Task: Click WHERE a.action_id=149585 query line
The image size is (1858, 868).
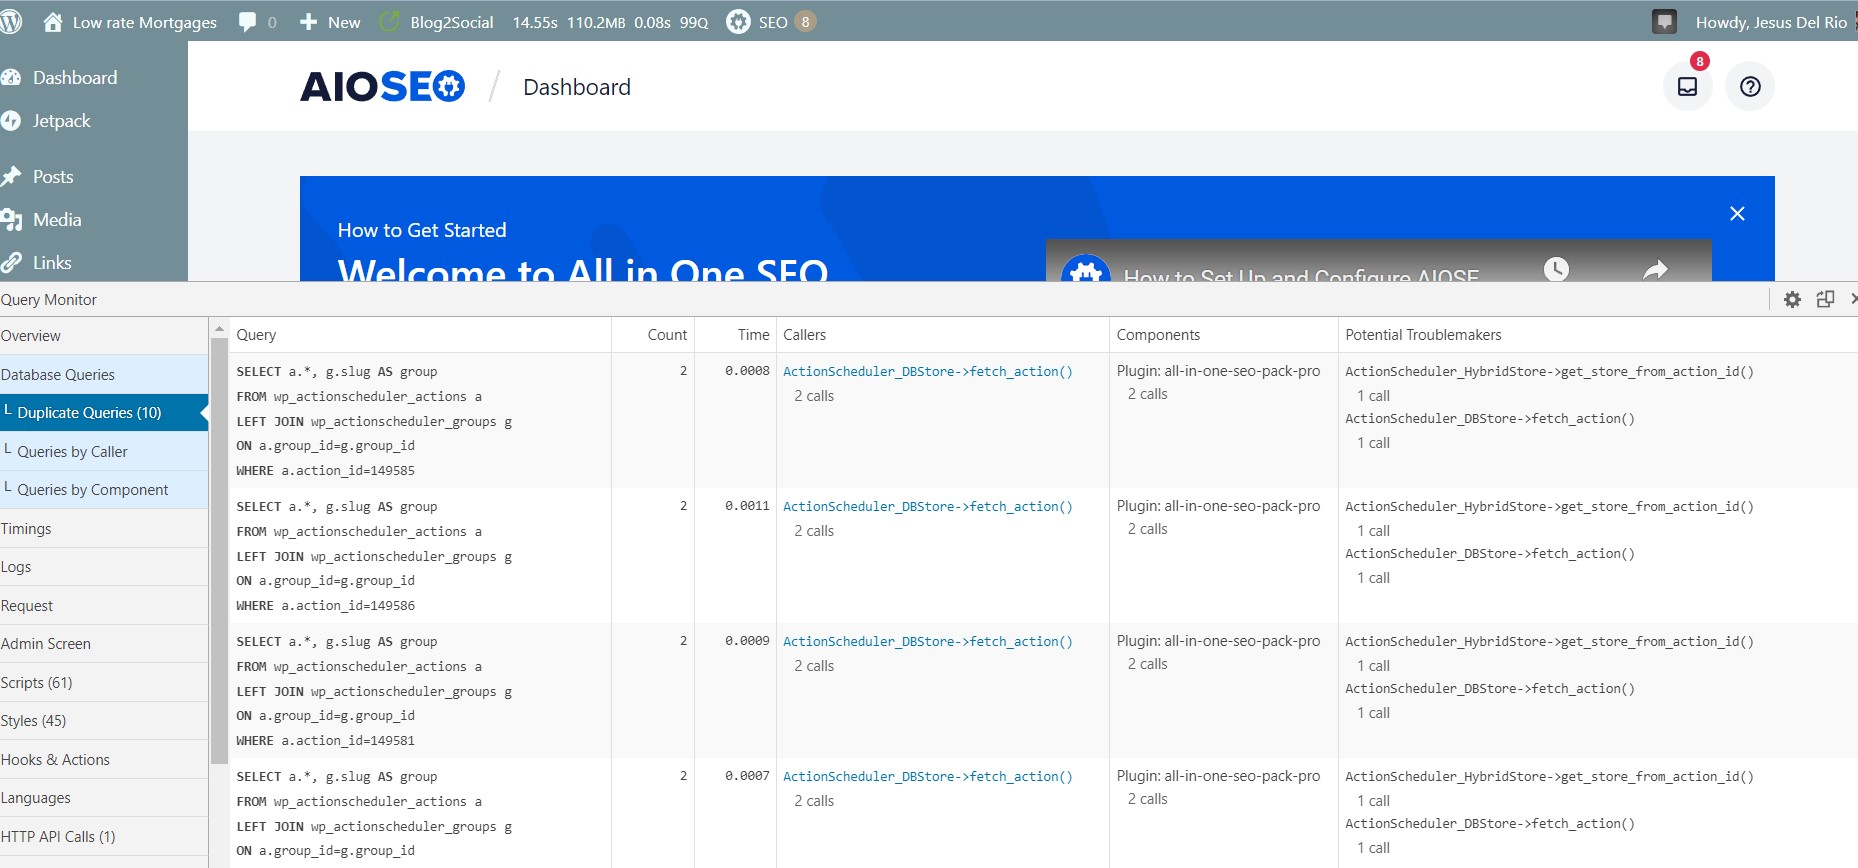Action: 325,471
